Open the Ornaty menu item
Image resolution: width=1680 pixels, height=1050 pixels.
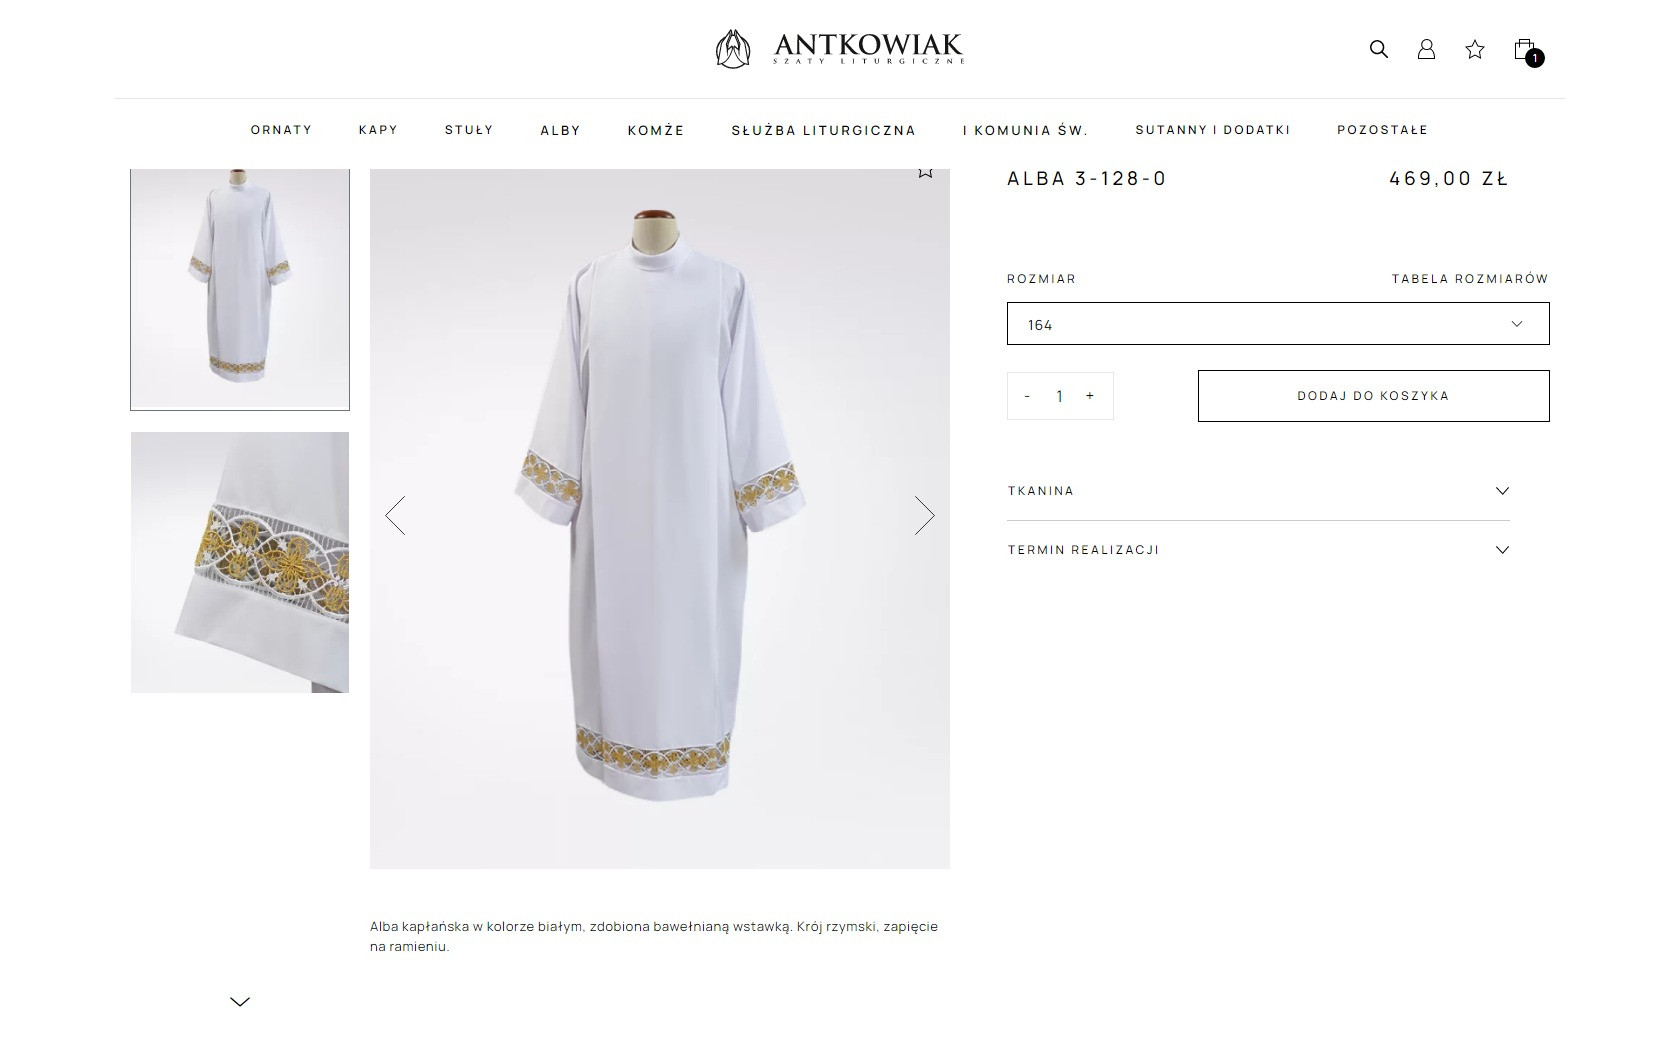tap(281, 130)
